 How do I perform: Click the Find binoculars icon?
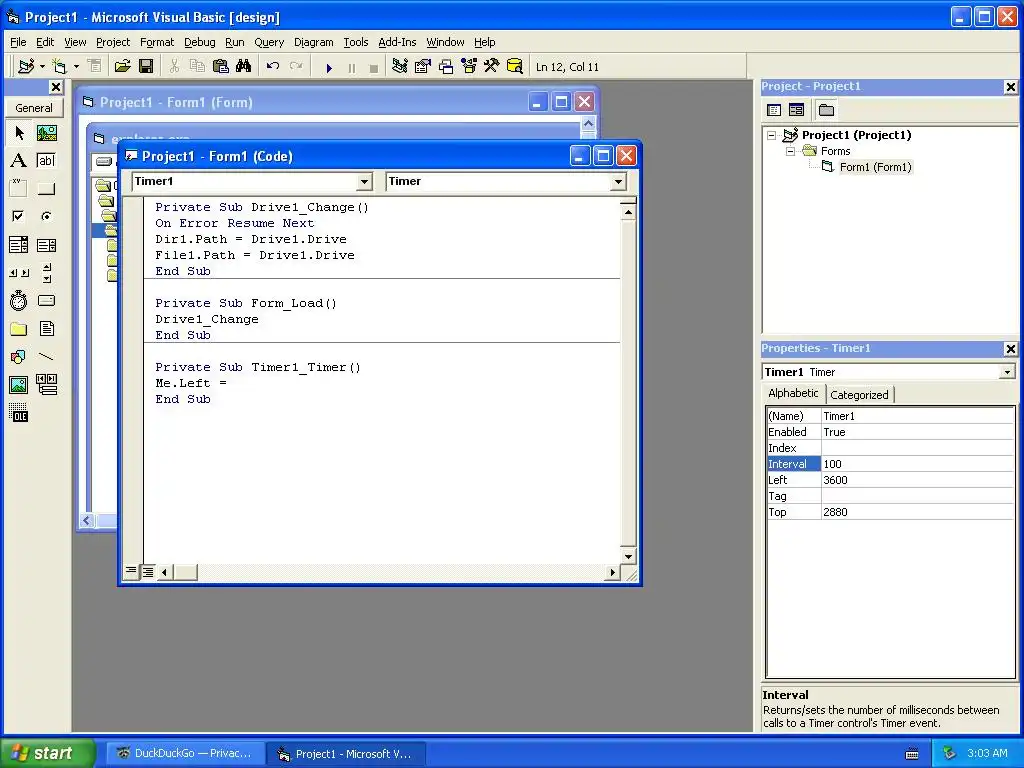click(x=244, y=66)
